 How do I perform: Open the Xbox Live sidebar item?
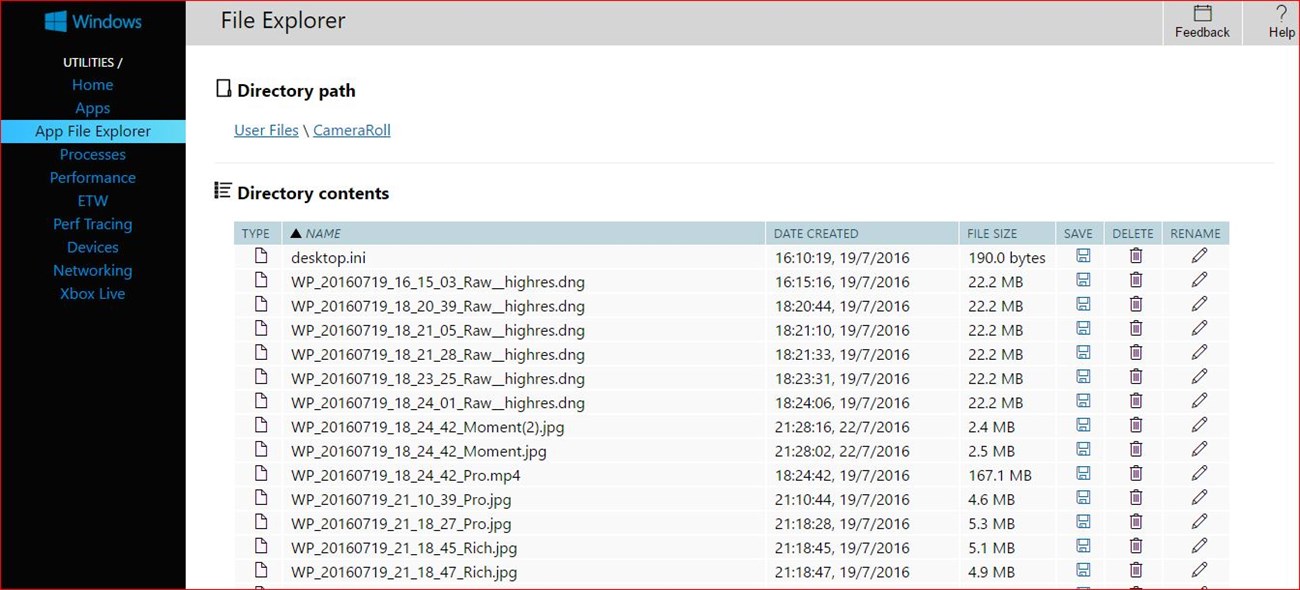93,294
